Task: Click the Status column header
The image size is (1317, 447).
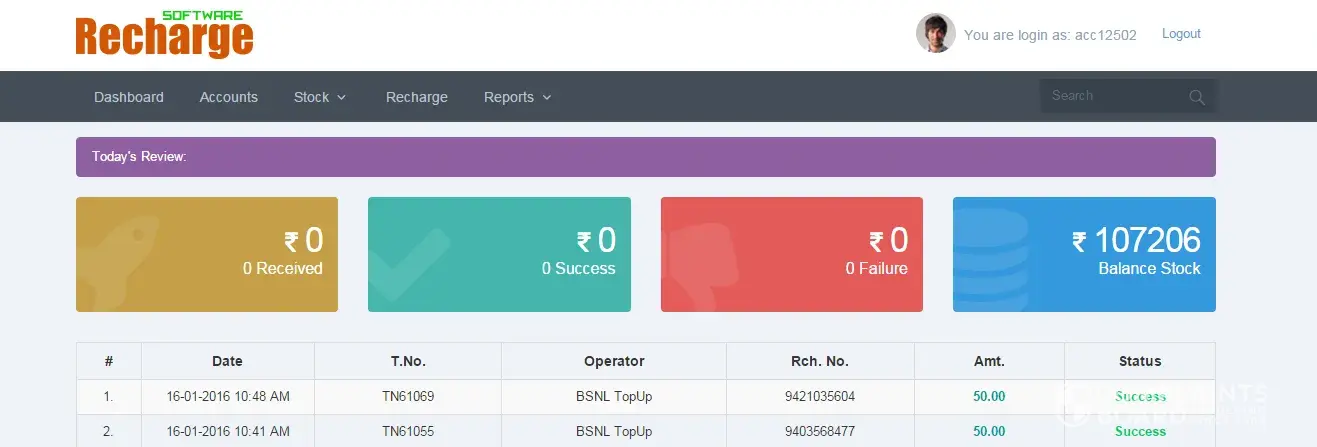Action: (x=1139, y=361)
